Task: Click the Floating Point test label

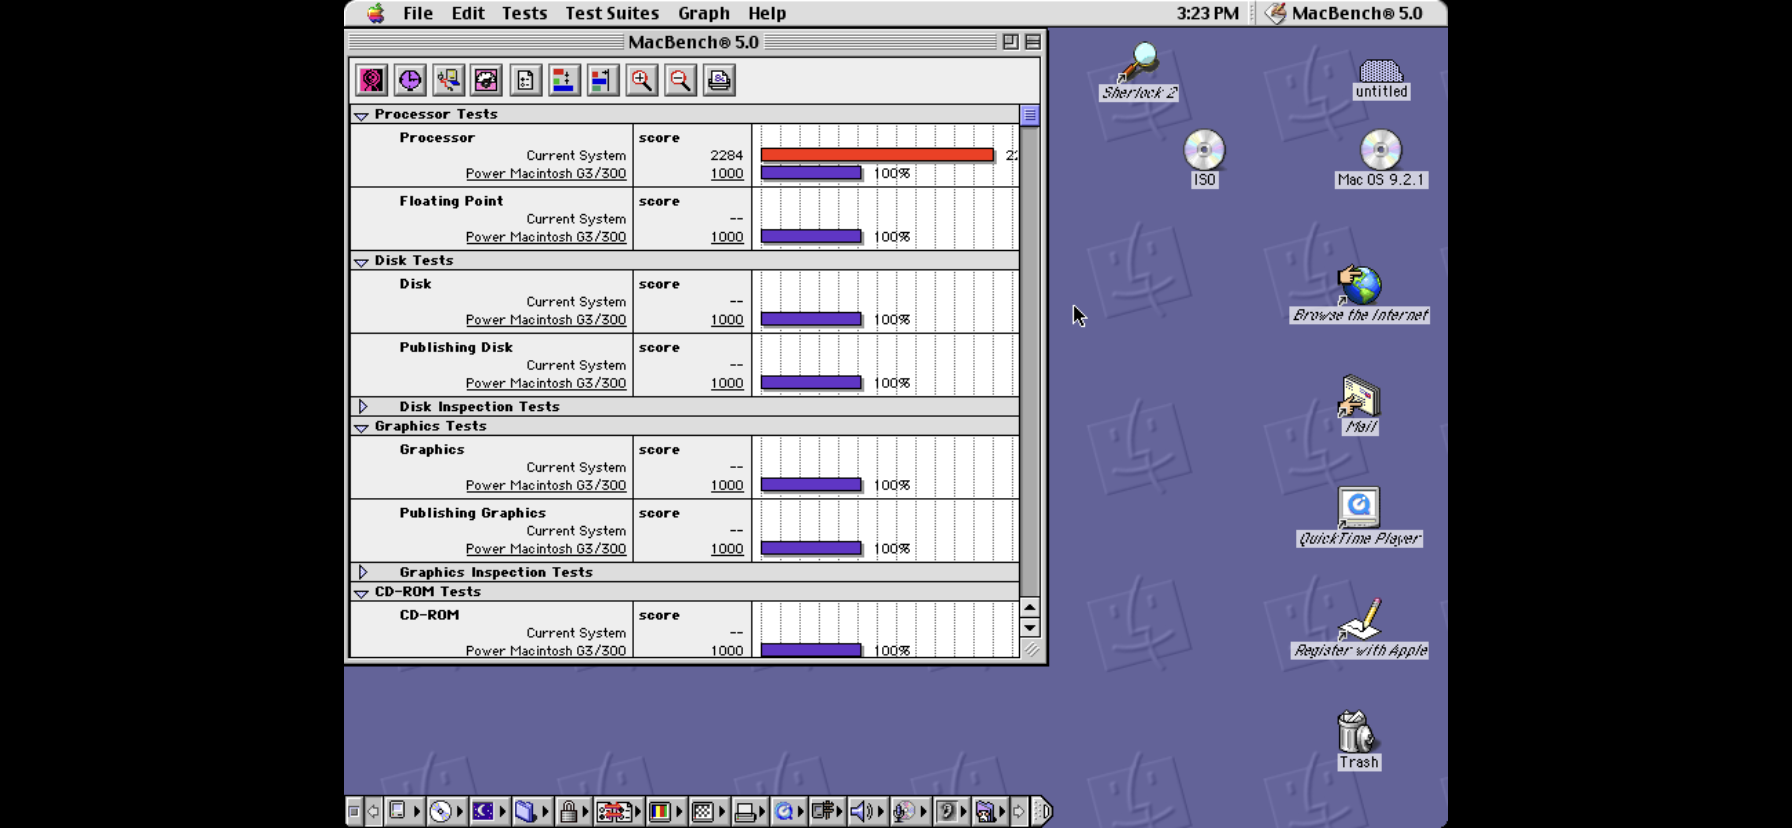Action: [451, 201]
